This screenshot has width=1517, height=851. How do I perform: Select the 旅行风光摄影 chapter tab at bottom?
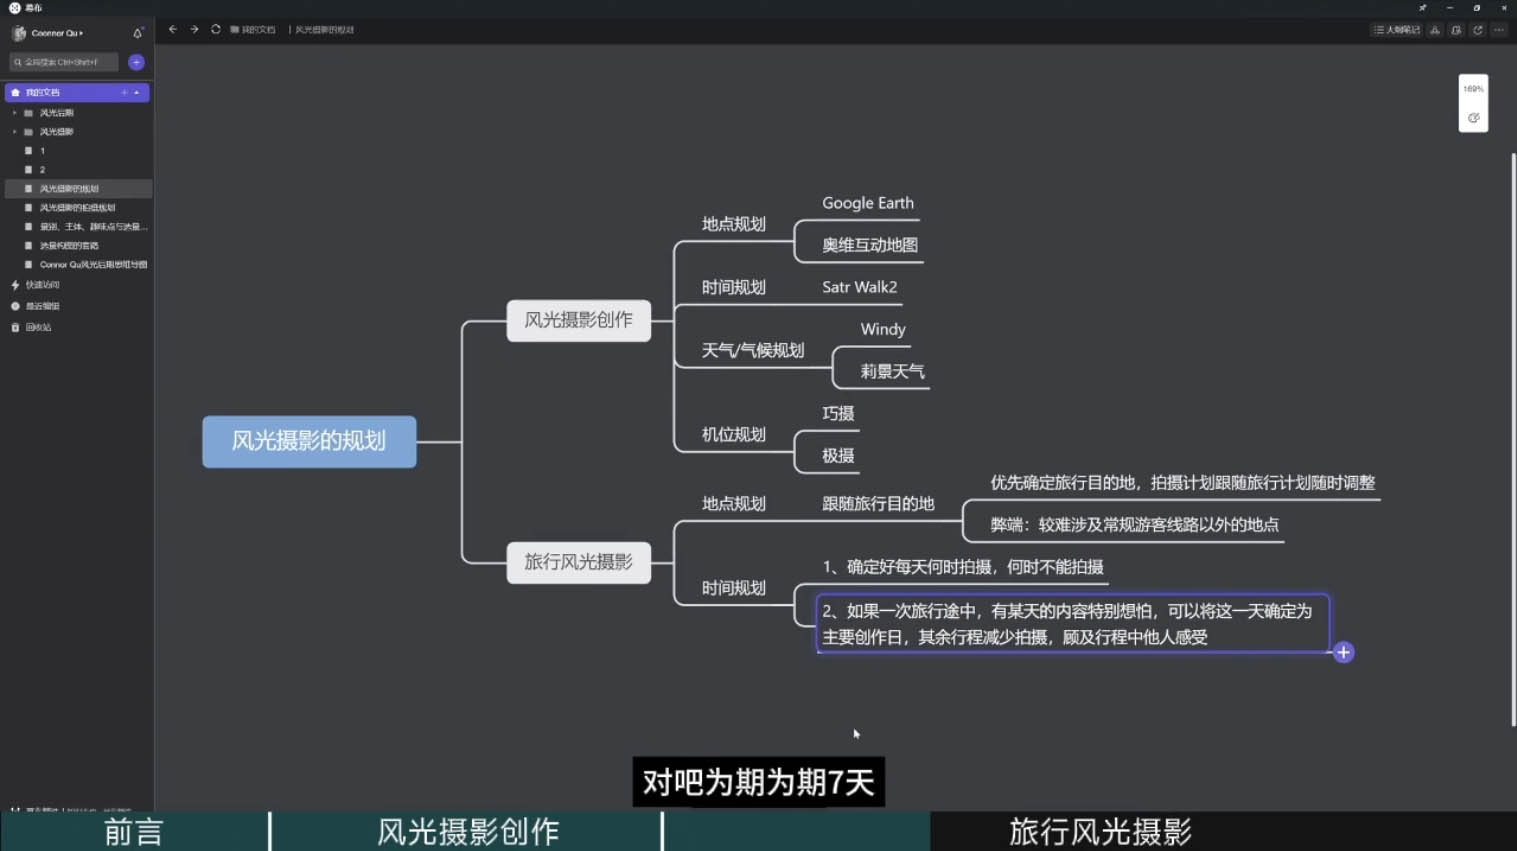pos(1098,831)
